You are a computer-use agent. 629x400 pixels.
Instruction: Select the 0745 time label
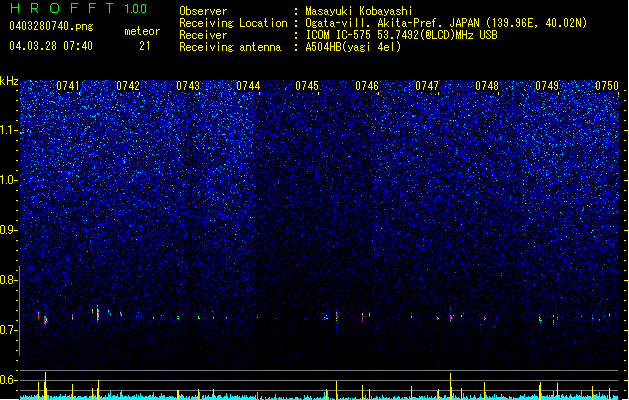pos(307,86)
